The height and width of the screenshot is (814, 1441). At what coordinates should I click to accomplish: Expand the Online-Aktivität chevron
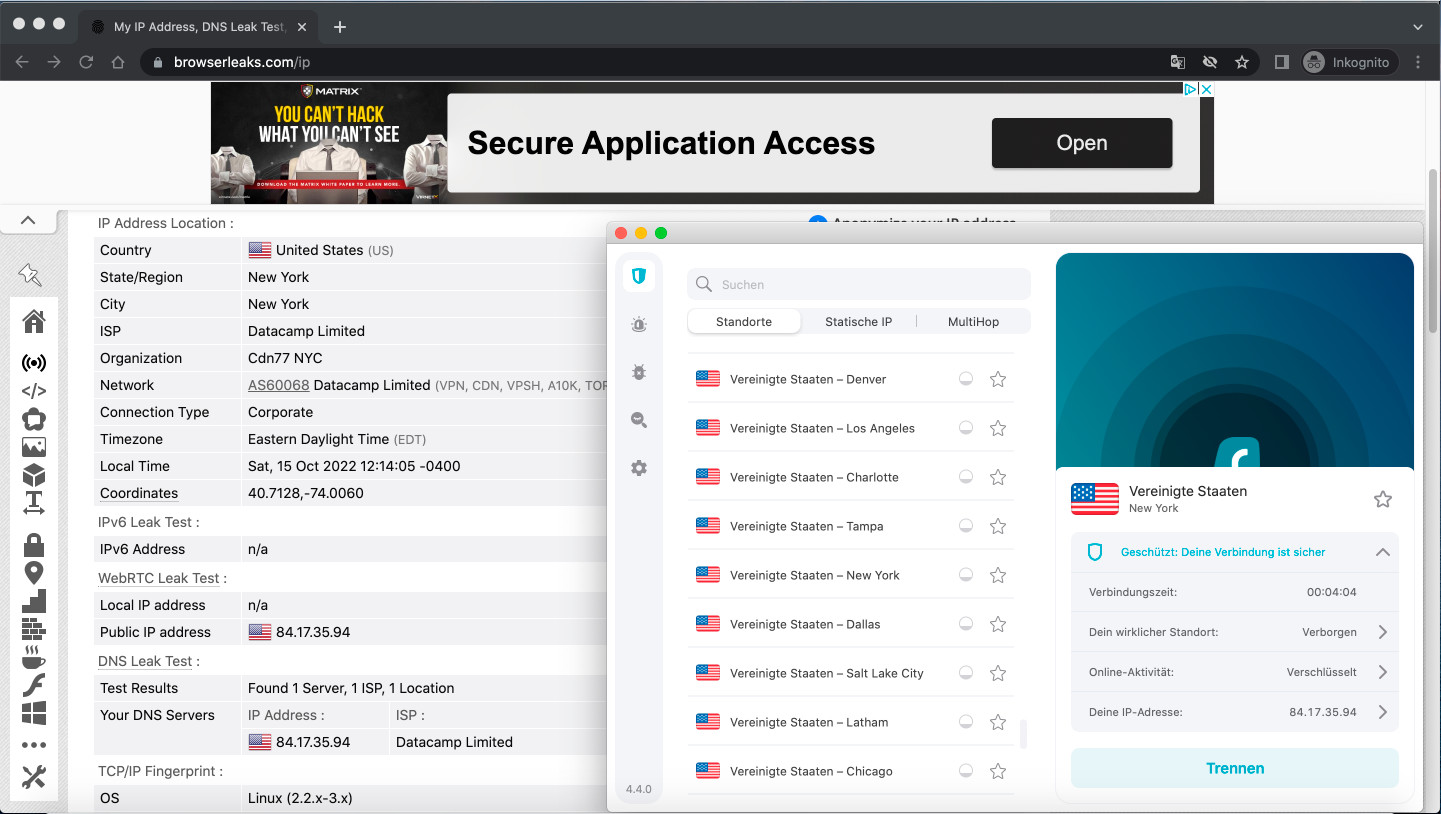(1383, 672)
